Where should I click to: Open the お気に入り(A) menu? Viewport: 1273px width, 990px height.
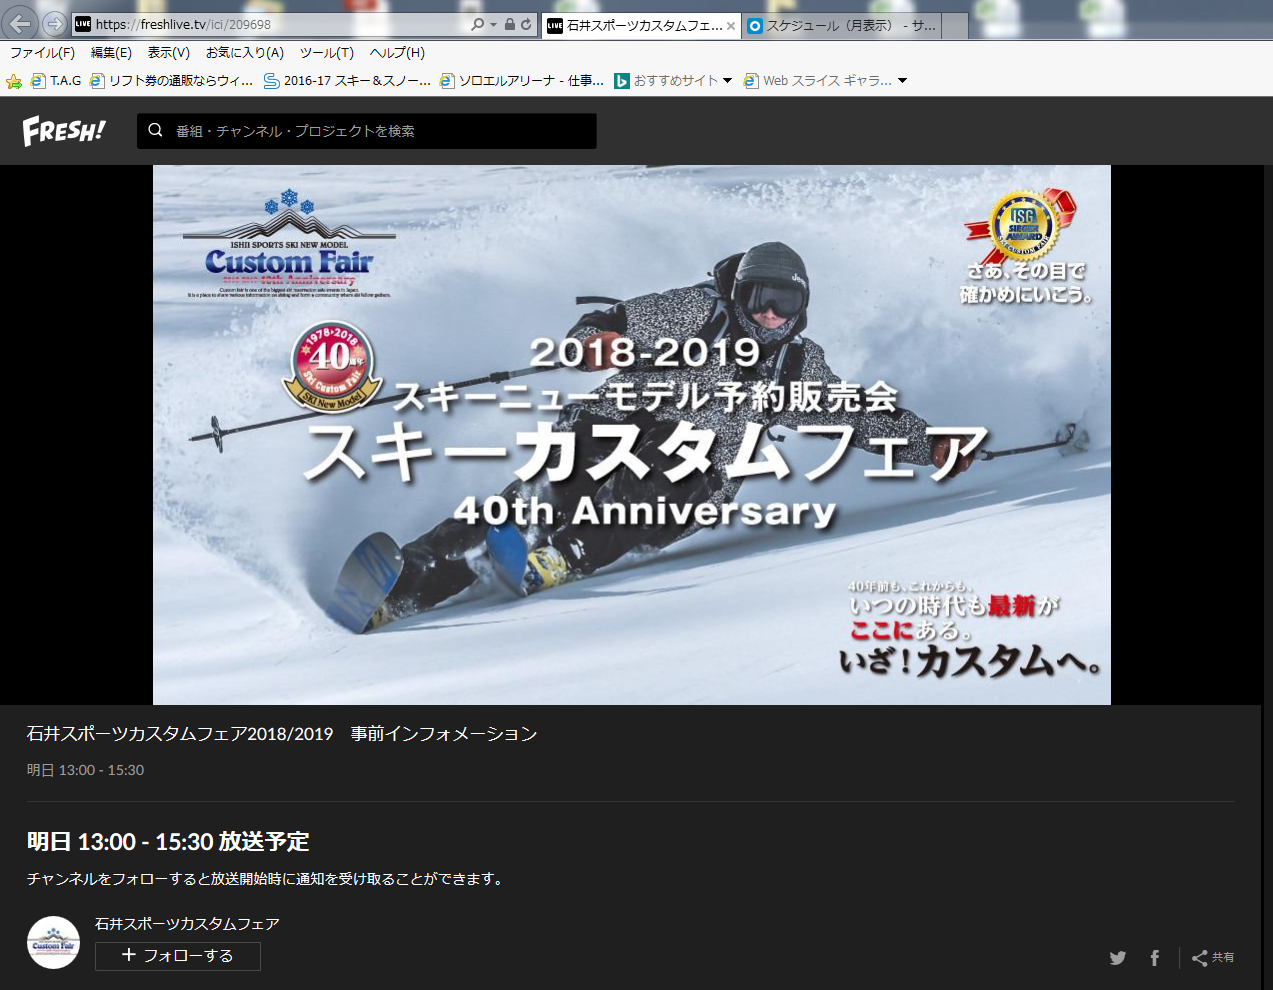tap(245, 53)
